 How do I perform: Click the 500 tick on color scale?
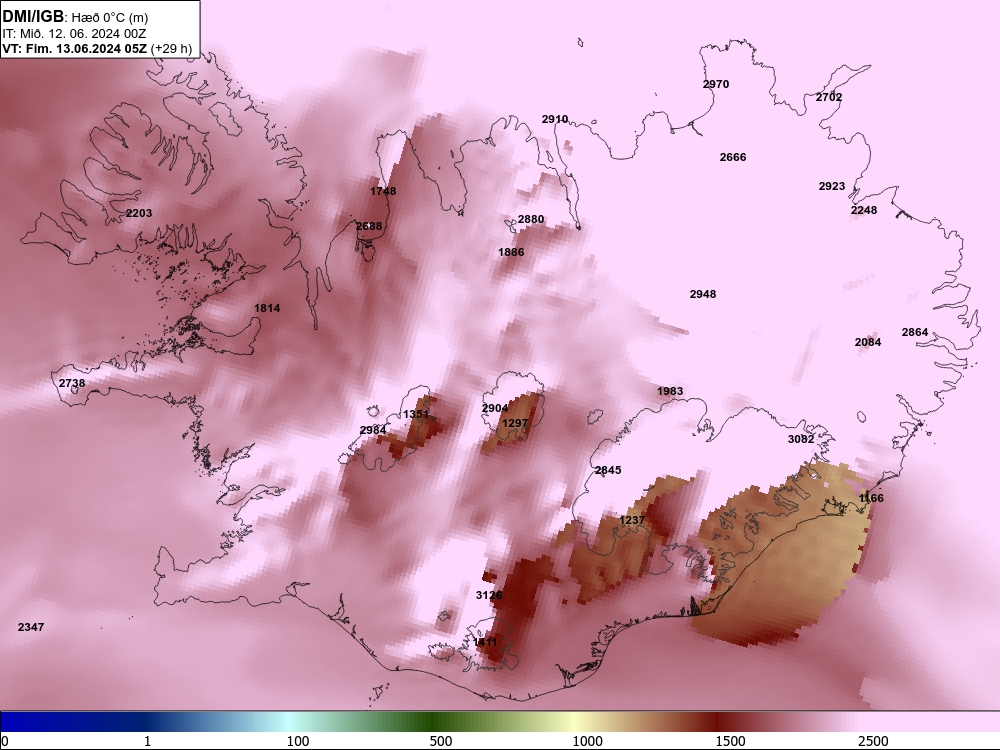point(441,741)
